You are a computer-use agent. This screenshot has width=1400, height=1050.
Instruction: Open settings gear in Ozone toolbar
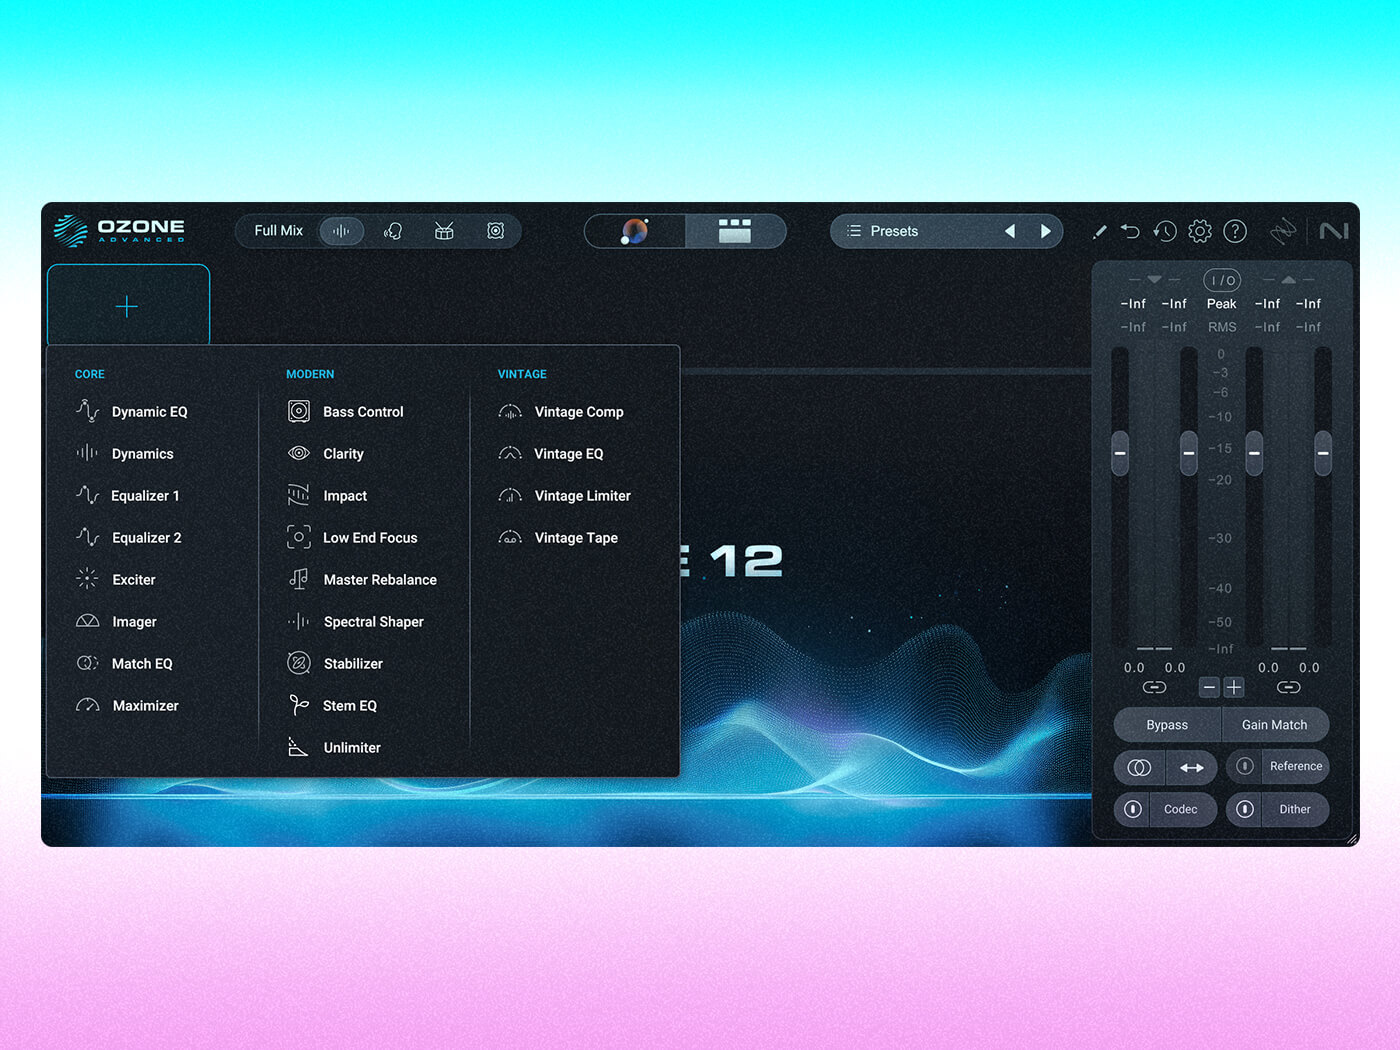(x=1199, y=231)
